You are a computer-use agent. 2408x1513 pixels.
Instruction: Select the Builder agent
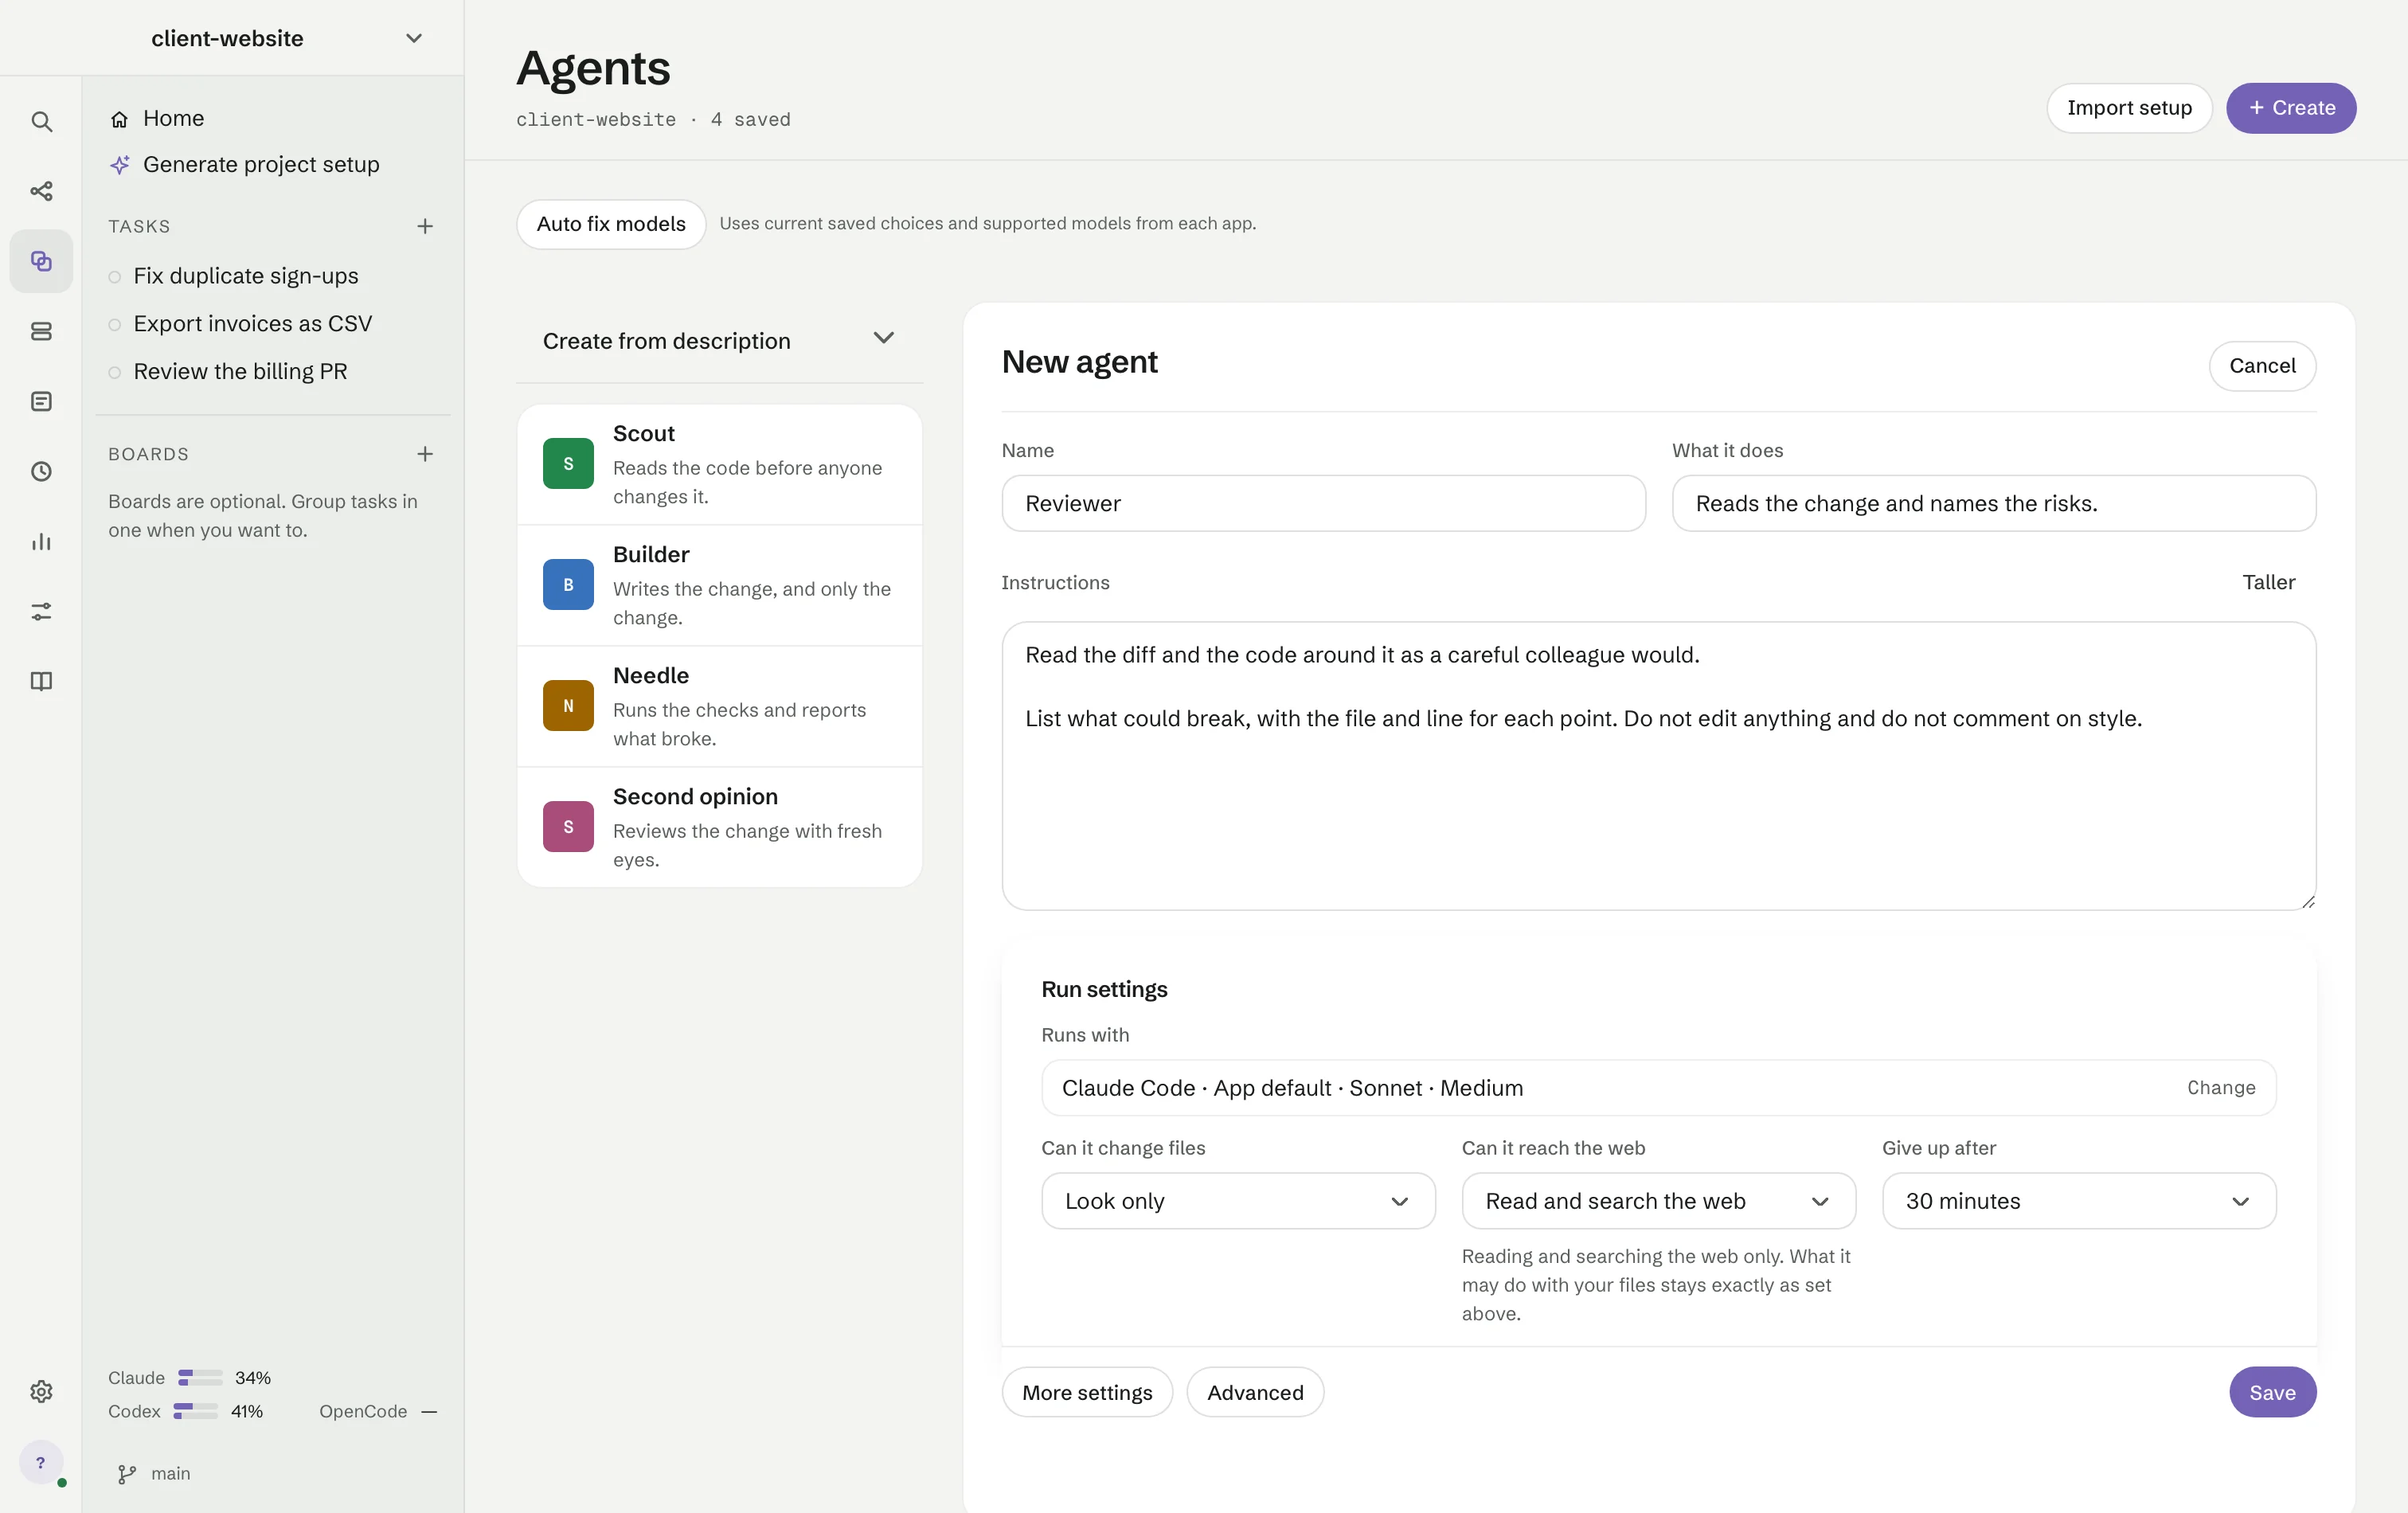719,585
